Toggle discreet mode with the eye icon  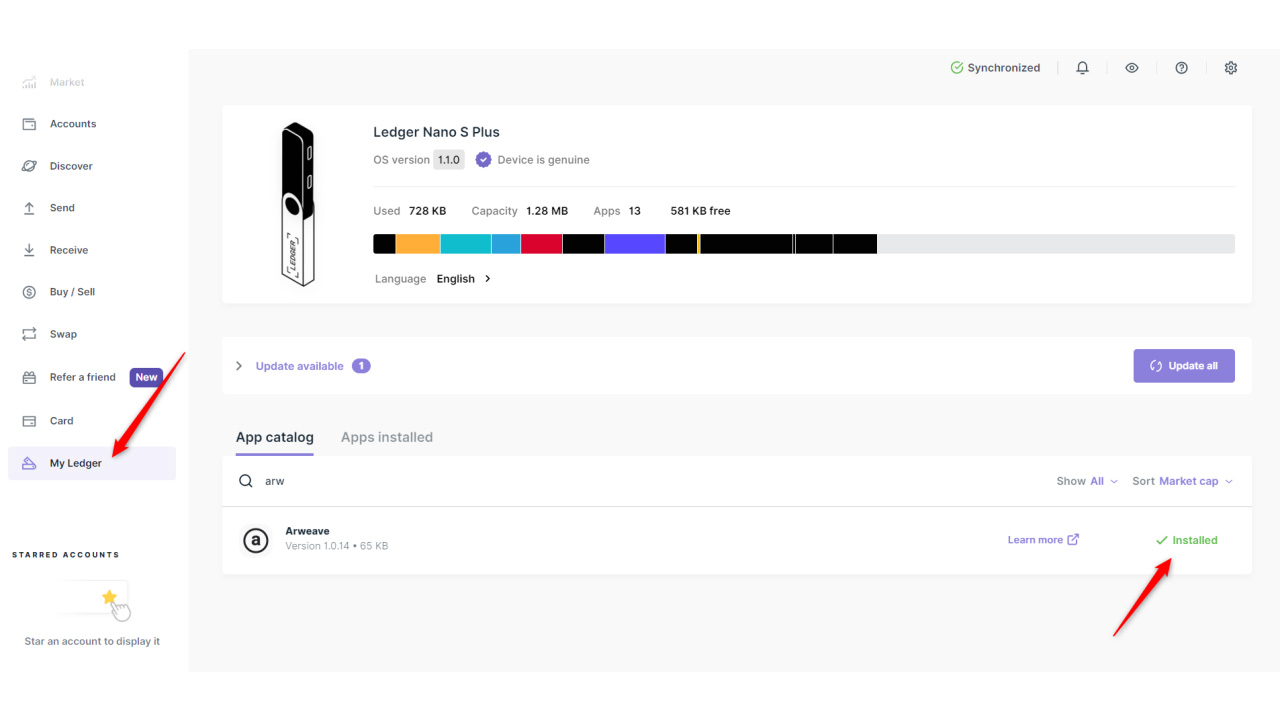point(1132,68)
